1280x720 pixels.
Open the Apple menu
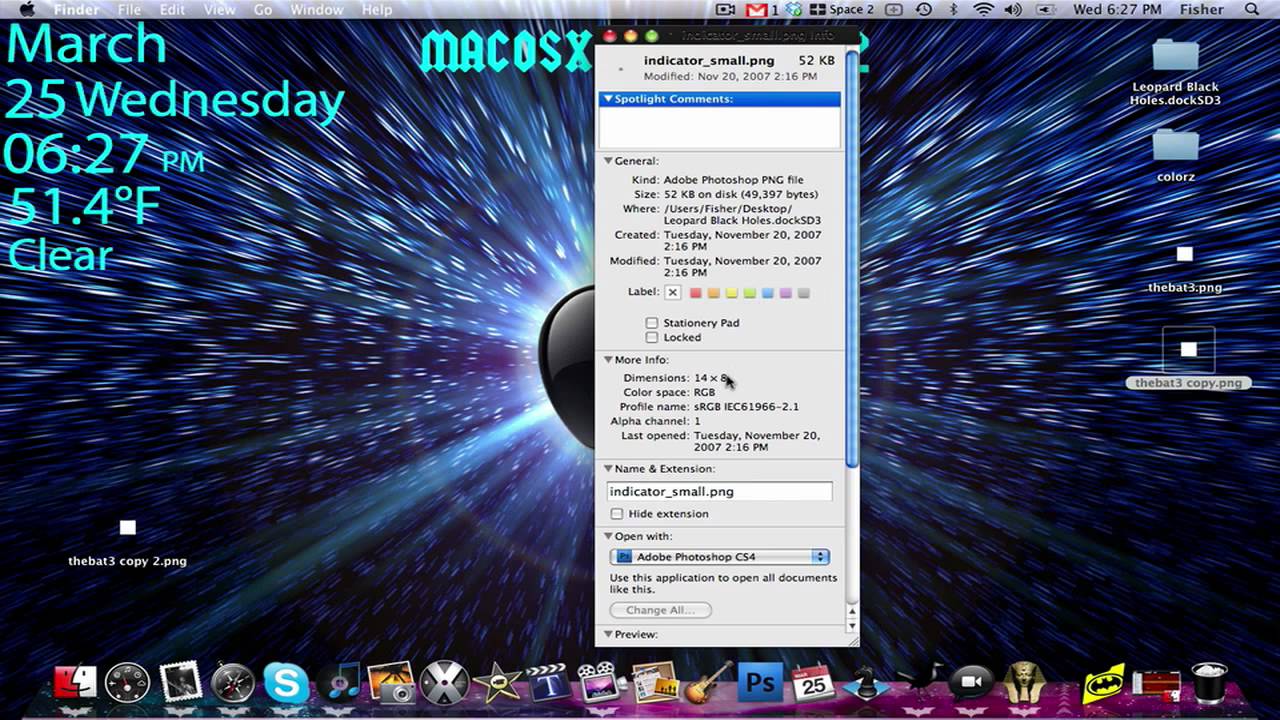point(27,9)
